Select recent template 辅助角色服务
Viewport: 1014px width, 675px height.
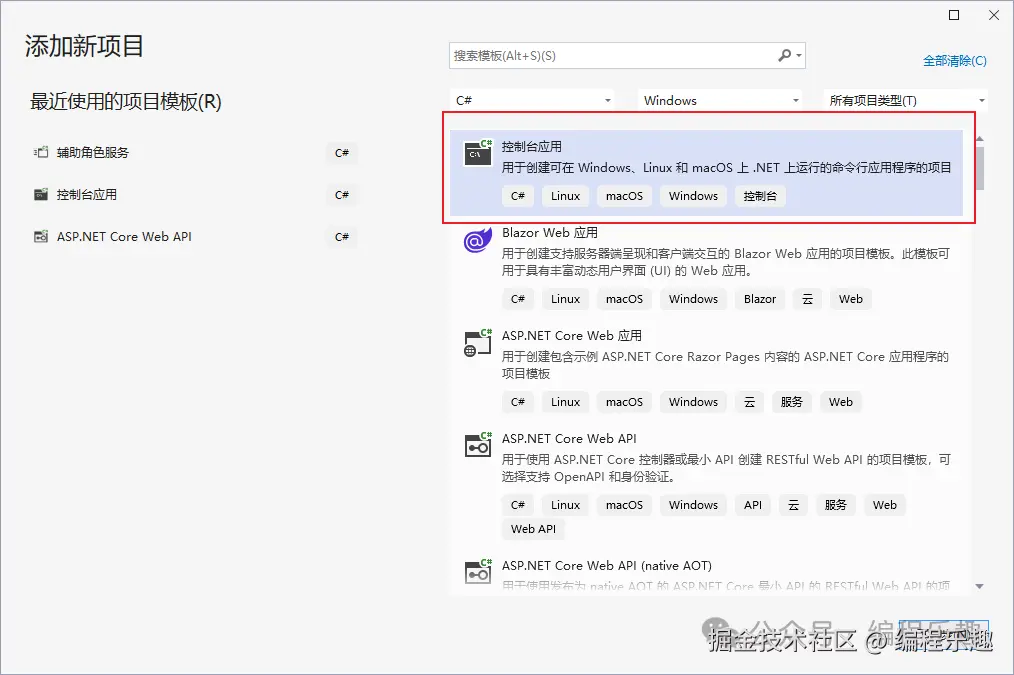point(92,153)
